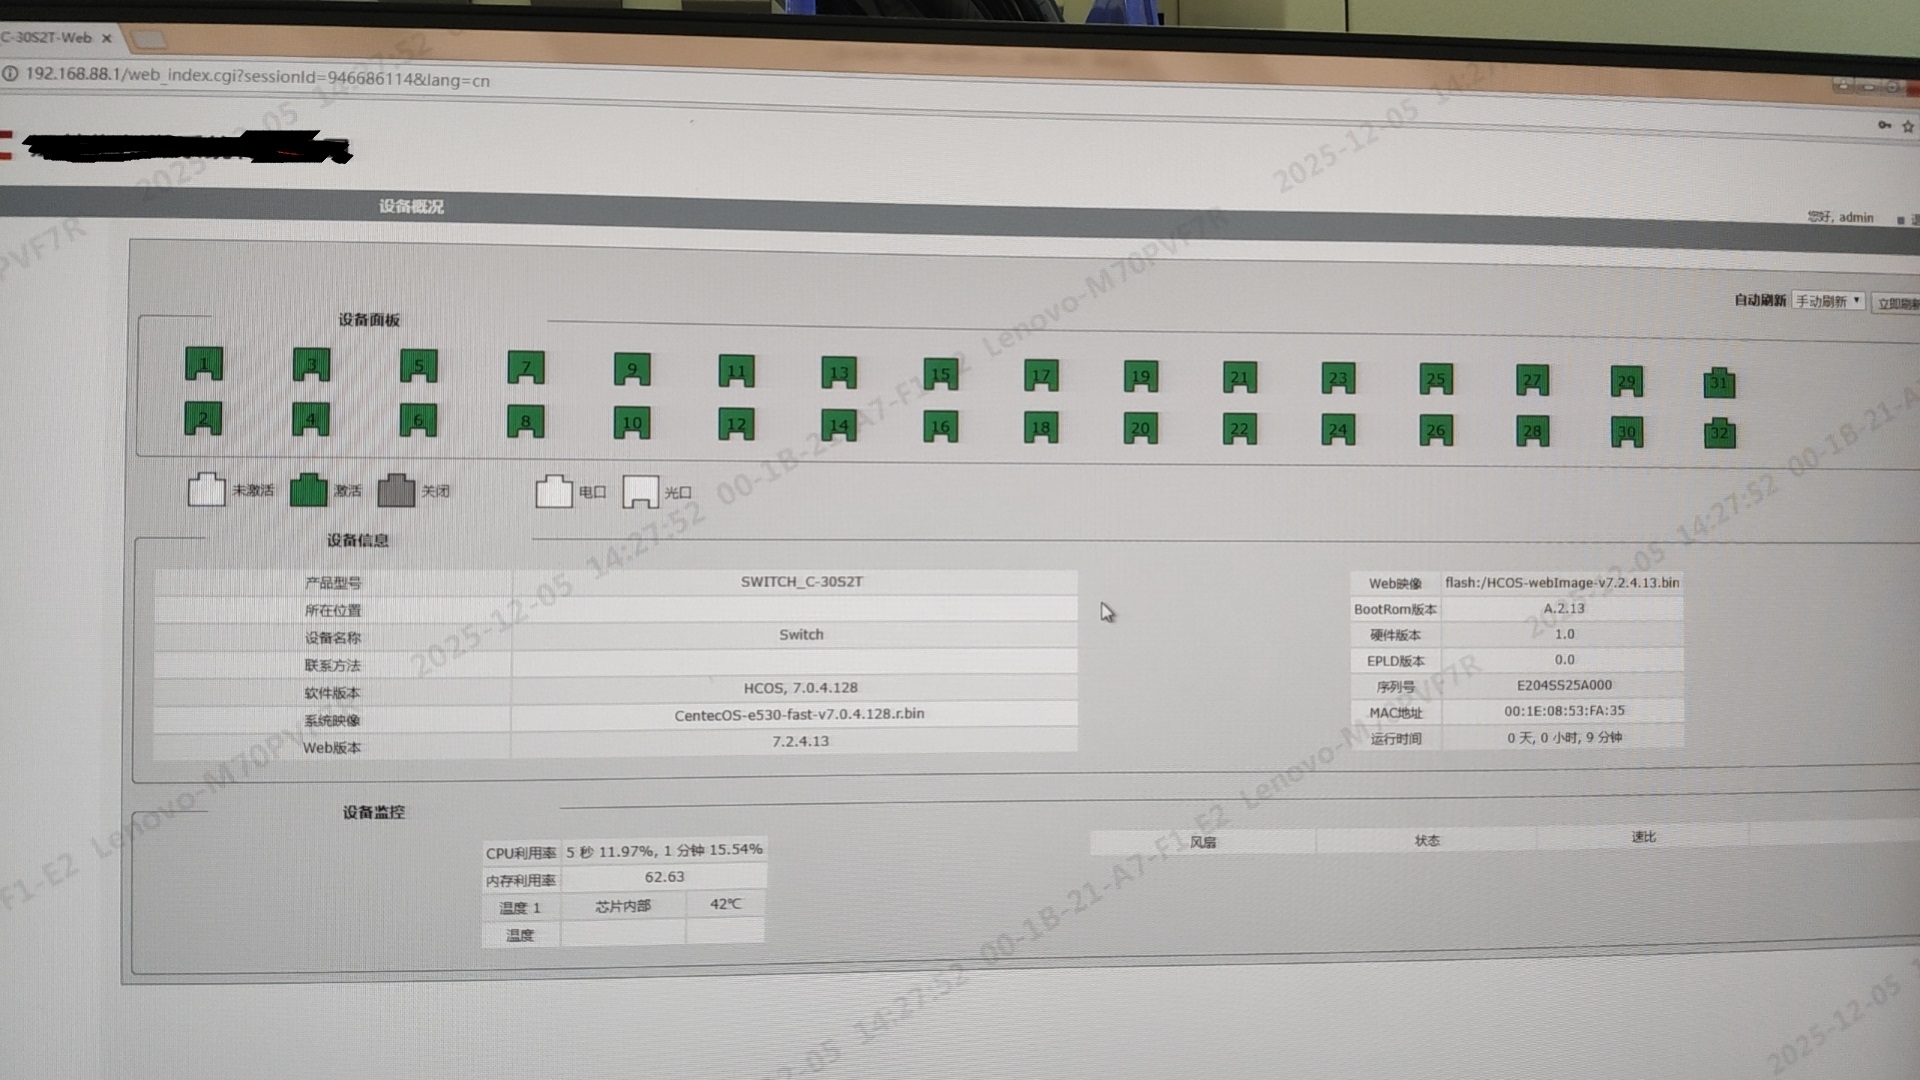The width and height of the screenshot is (1920, 1080).
Task: Click port 1 icon on device panel
Action: [203, 363]
